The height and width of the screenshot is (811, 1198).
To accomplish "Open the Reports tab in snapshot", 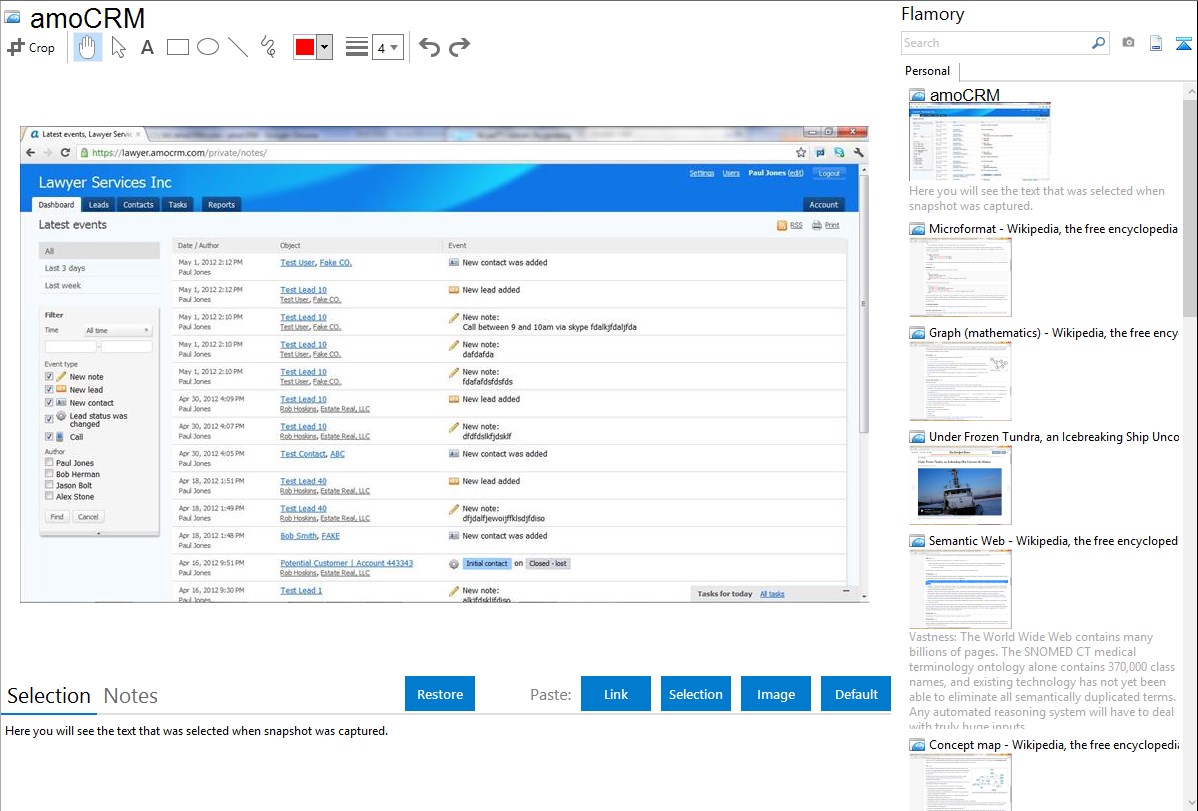I will coord(222,205).
